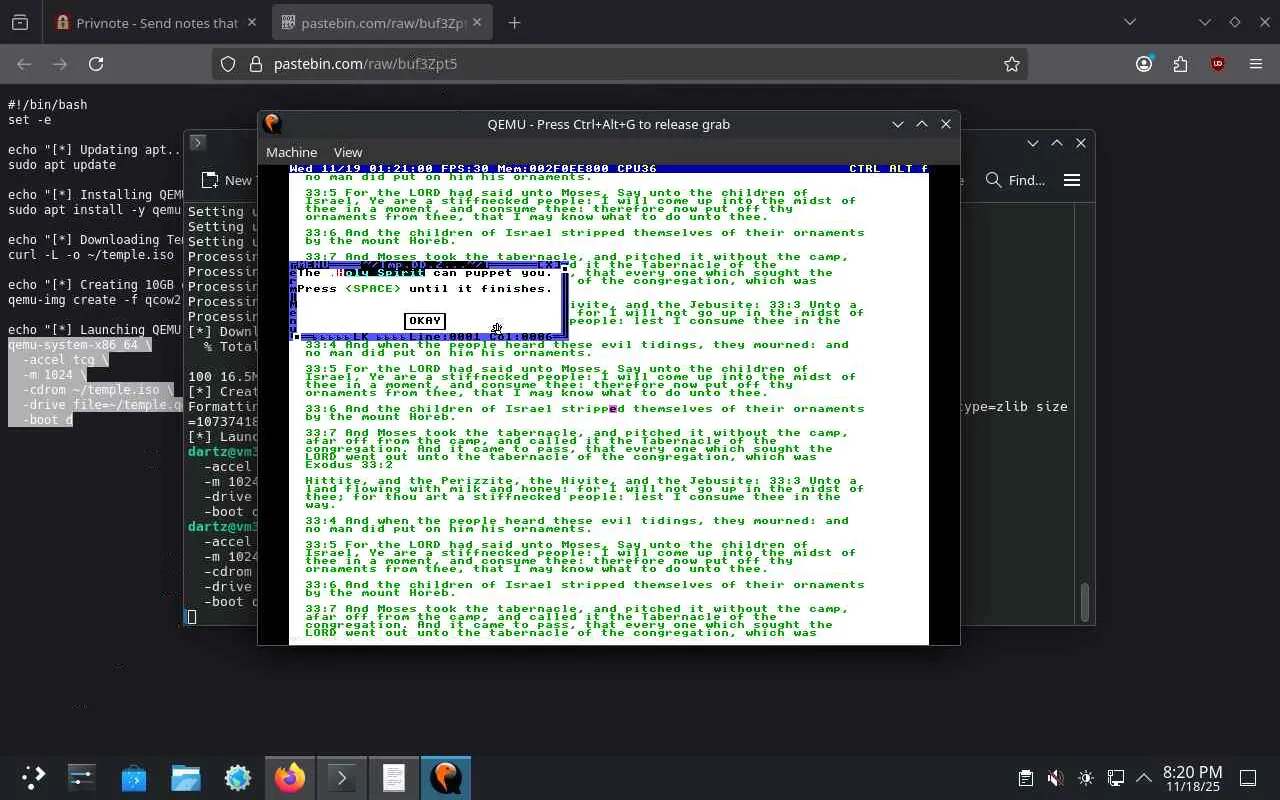Reload the pastebin page
Image resolution: width=1280 pixels, height=800 pixels.
click(96, 64)
